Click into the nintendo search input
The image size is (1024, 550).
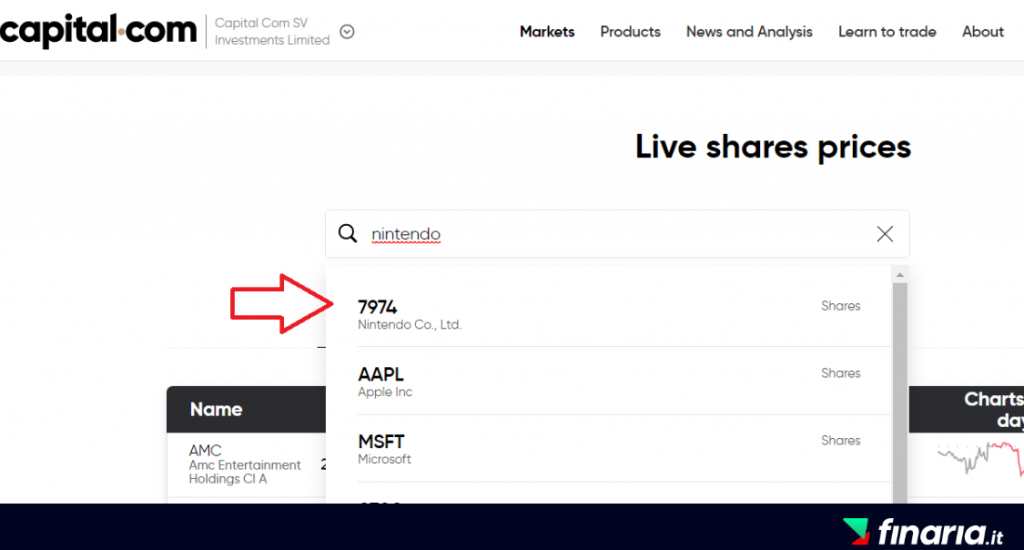coord(617,234)
